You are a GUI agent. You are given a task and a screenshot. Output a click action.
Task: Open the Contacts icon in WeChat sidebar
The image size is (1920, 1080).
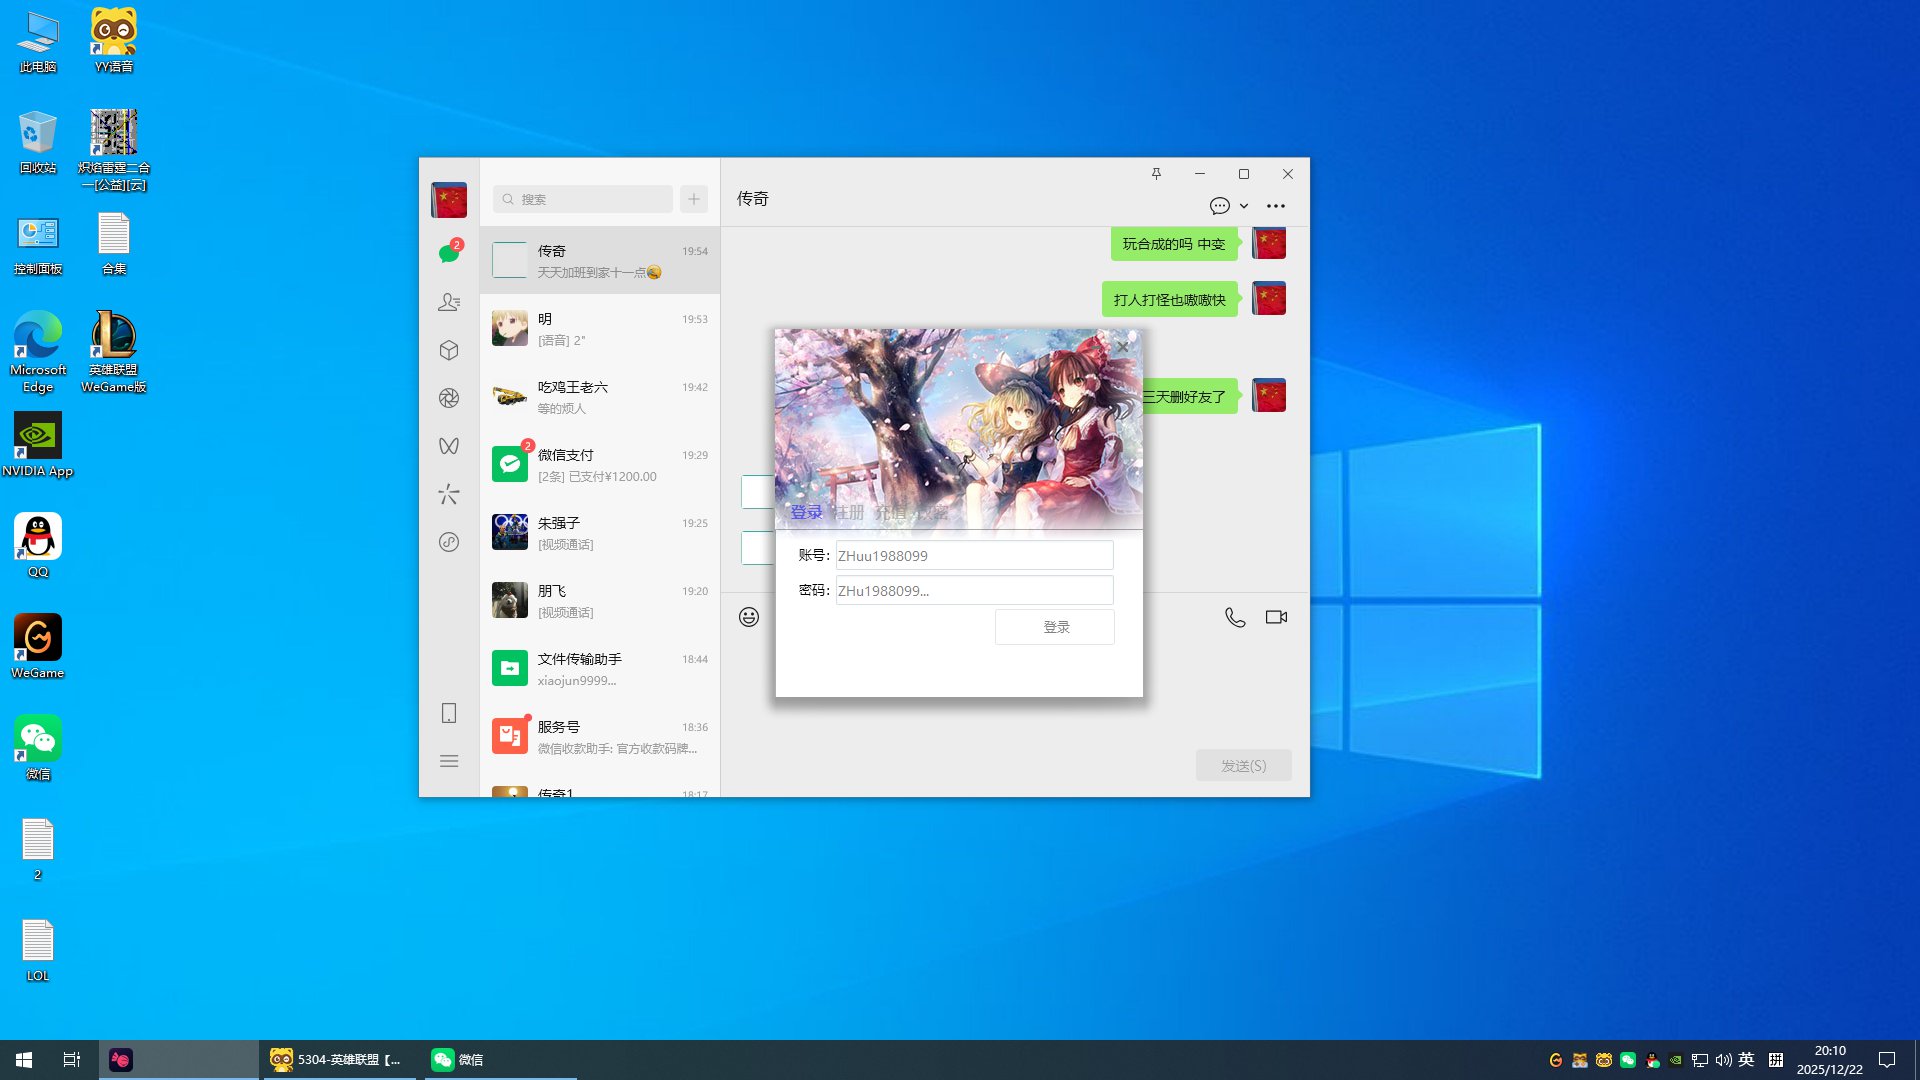click(x=449, y=302)
